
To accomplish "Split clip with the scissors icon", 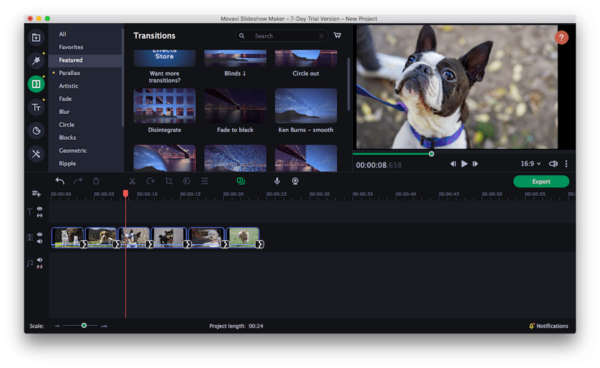I will (132, 181).
